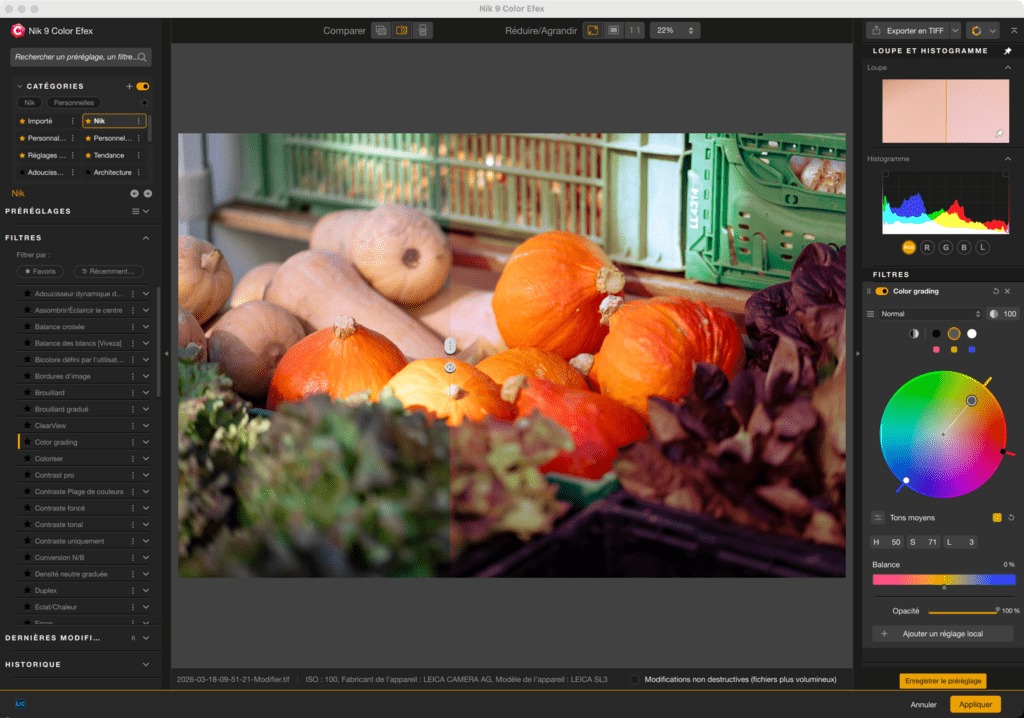Select the shadows black circle icon
The height and width of the screenshot is (718, 1024).
pos(936,334)
